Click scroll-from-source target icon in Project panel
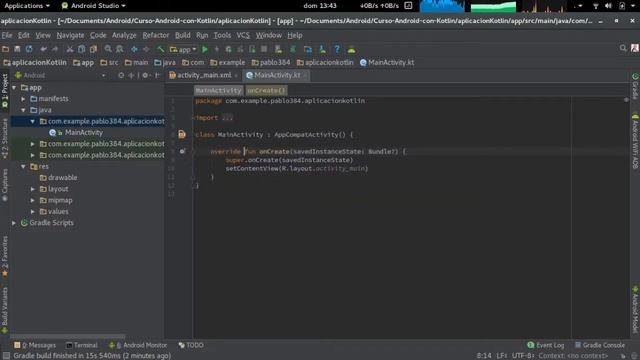This screenshot has height=360, width=640. click(121, 76)
